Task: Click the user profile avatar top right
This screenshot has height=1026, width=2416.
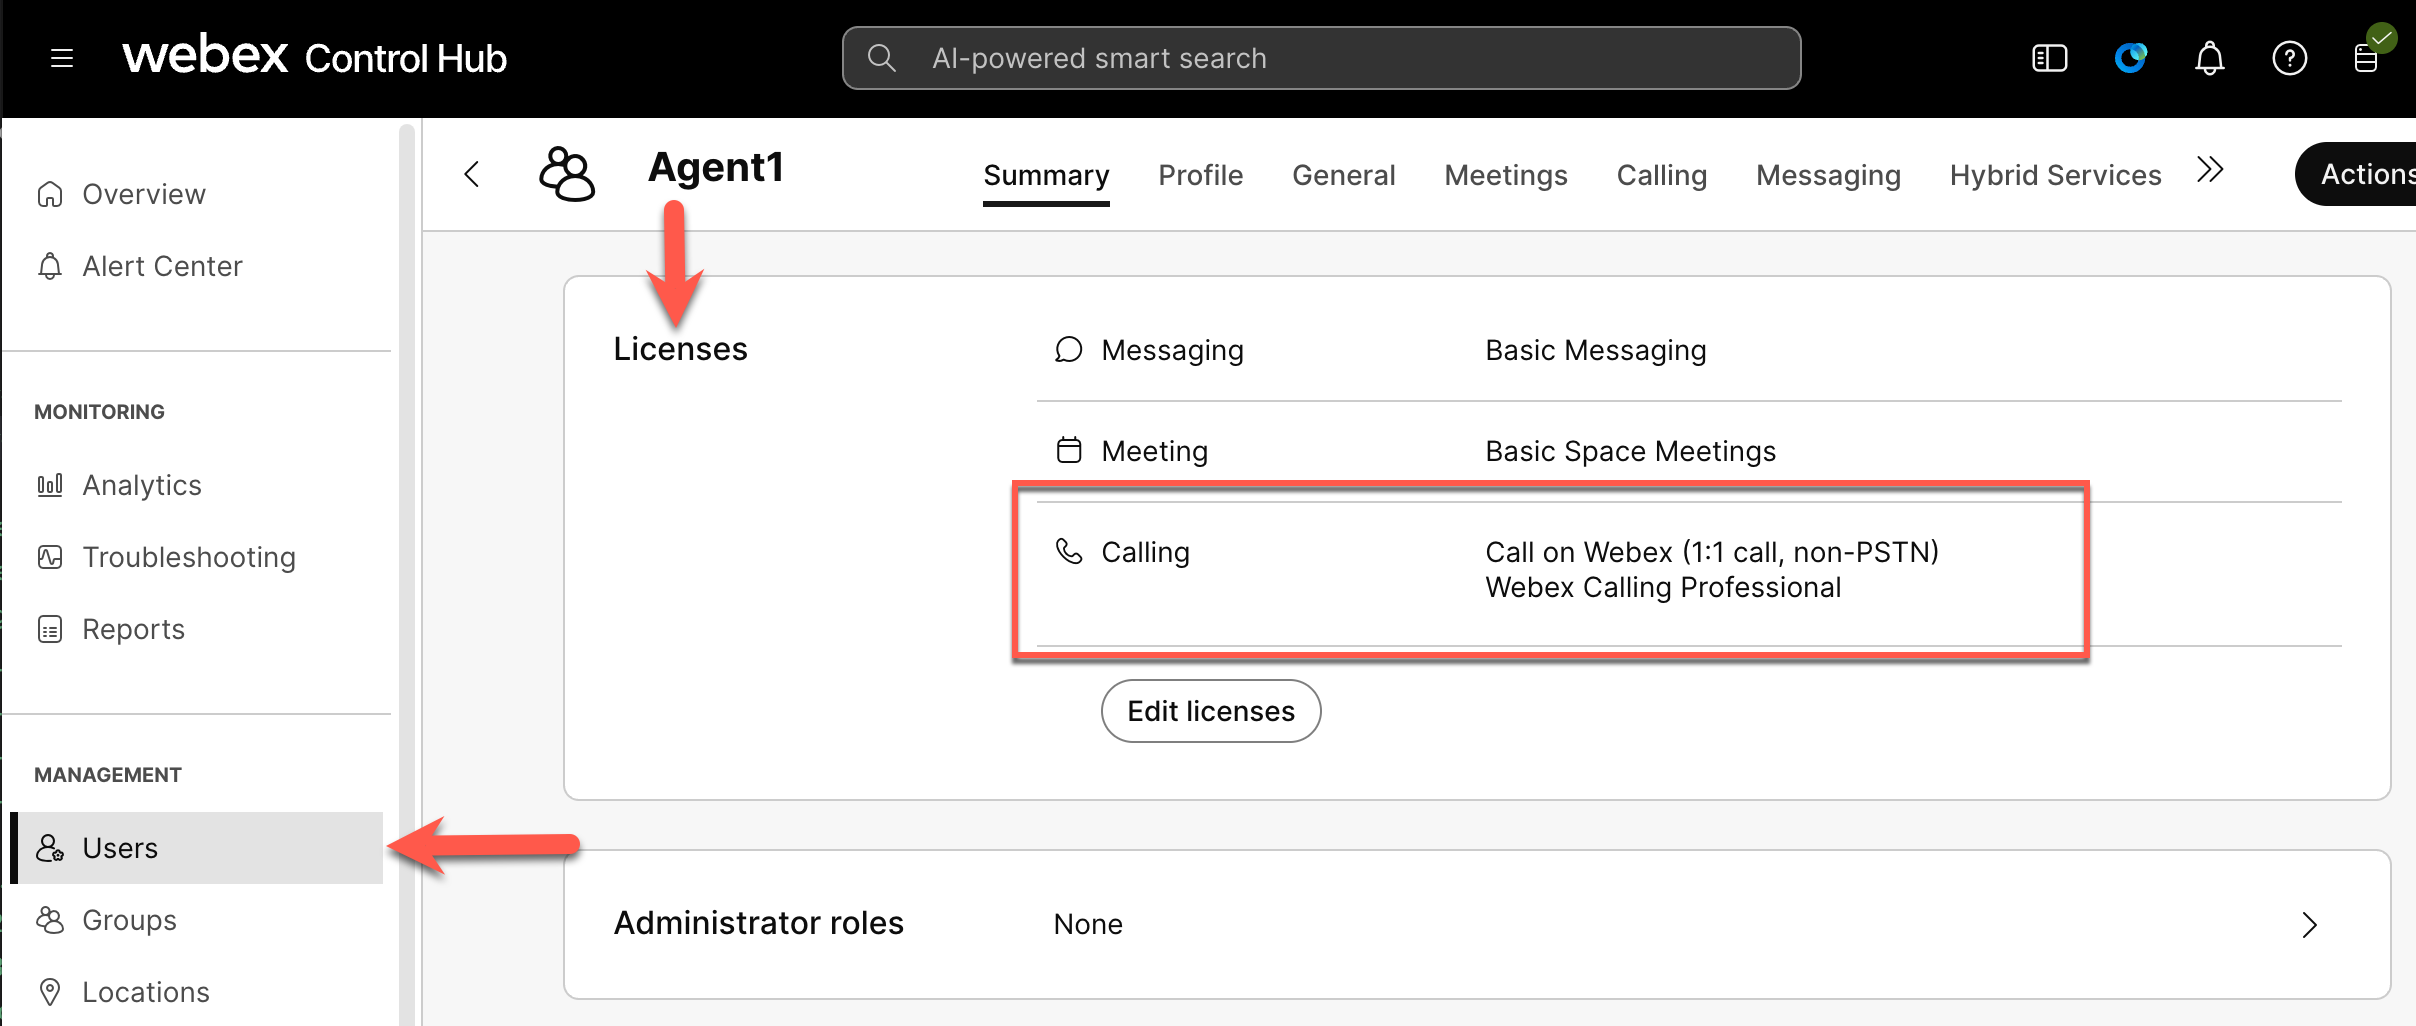Action: click(2368, 58)
